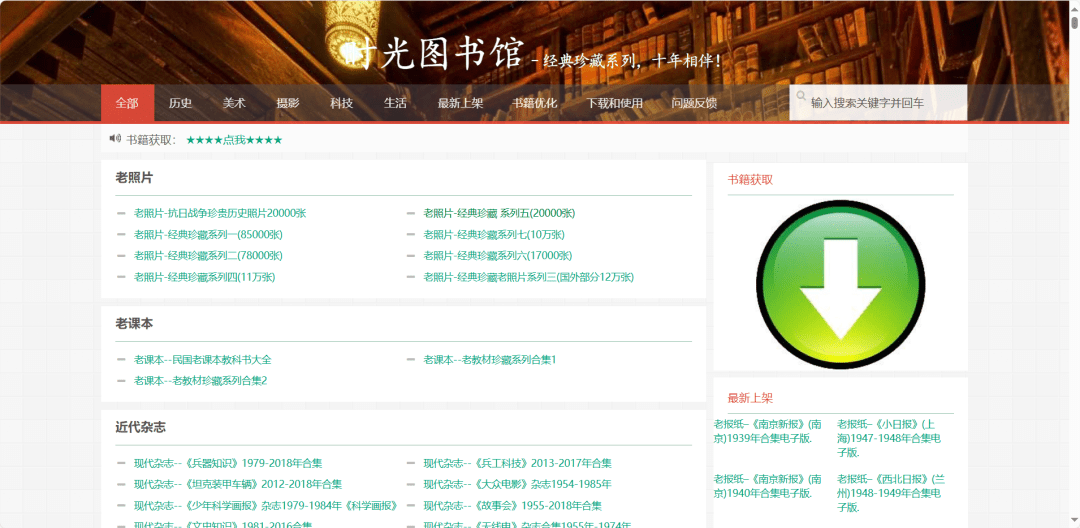
Task: Open the 下载和使用 page
Action: [x=614, y=103]
